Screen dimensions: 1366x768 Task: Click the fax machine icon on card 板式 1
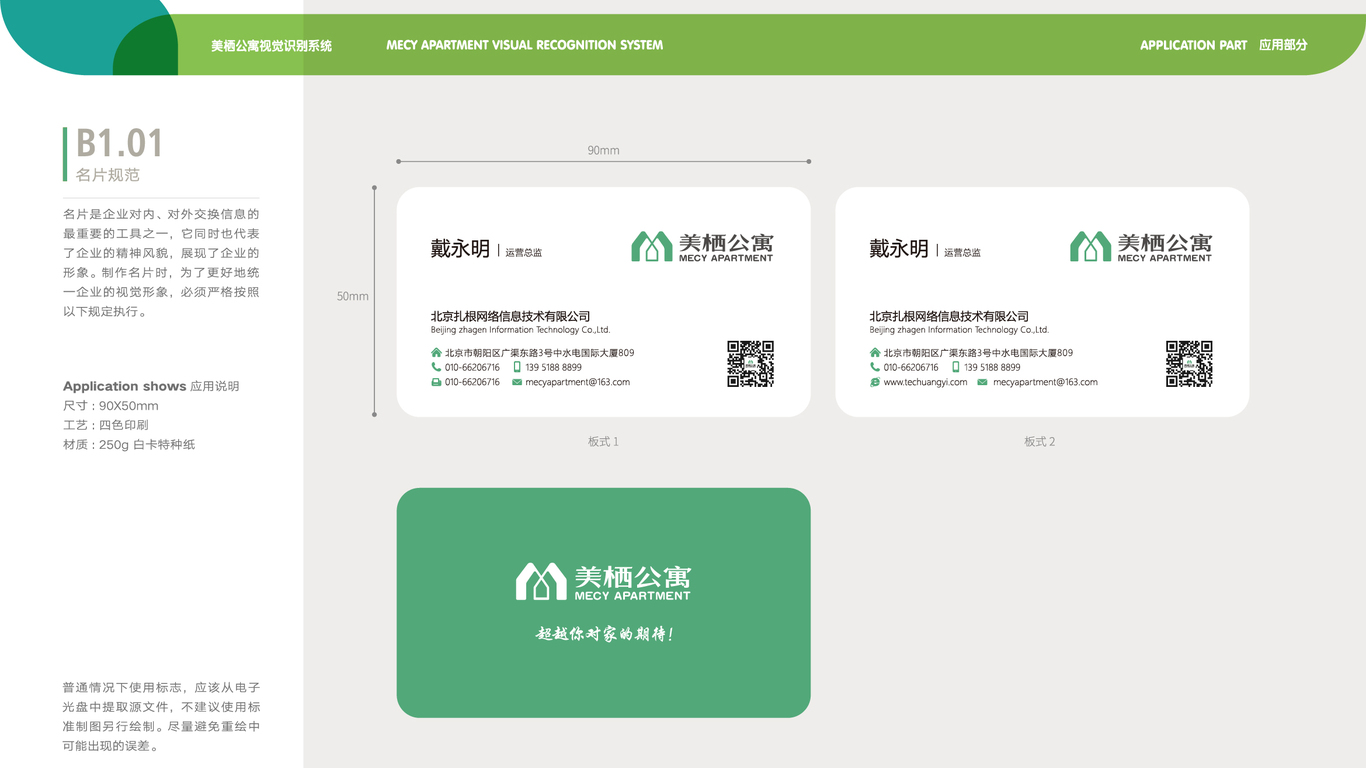click(x=436, y=382)
